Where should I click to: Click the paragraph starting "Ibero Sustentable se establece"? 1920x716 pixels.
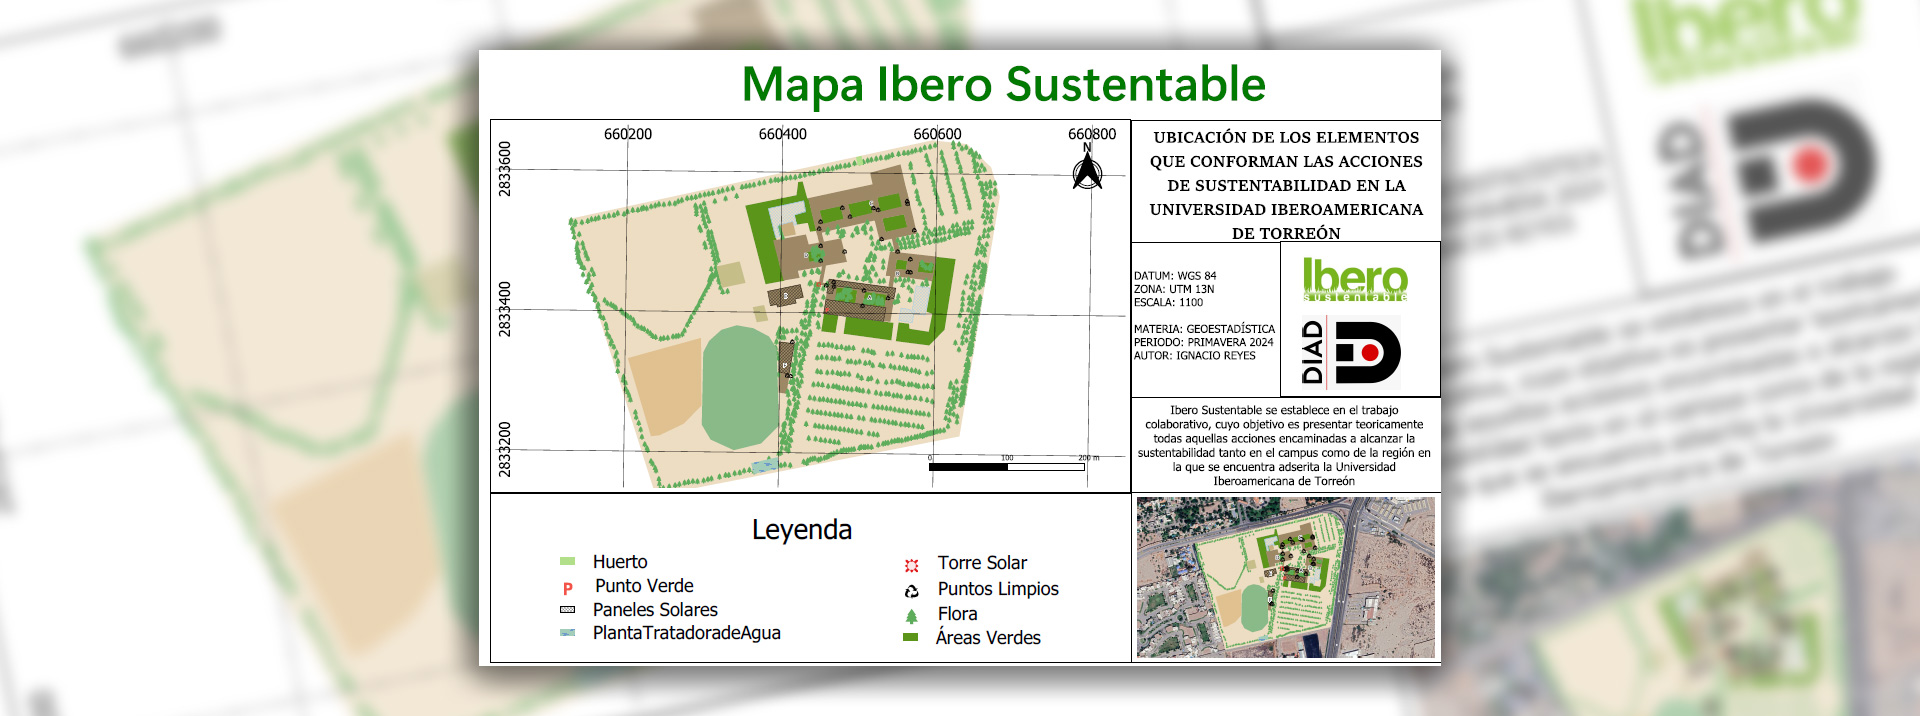(x=1284, y=446)
